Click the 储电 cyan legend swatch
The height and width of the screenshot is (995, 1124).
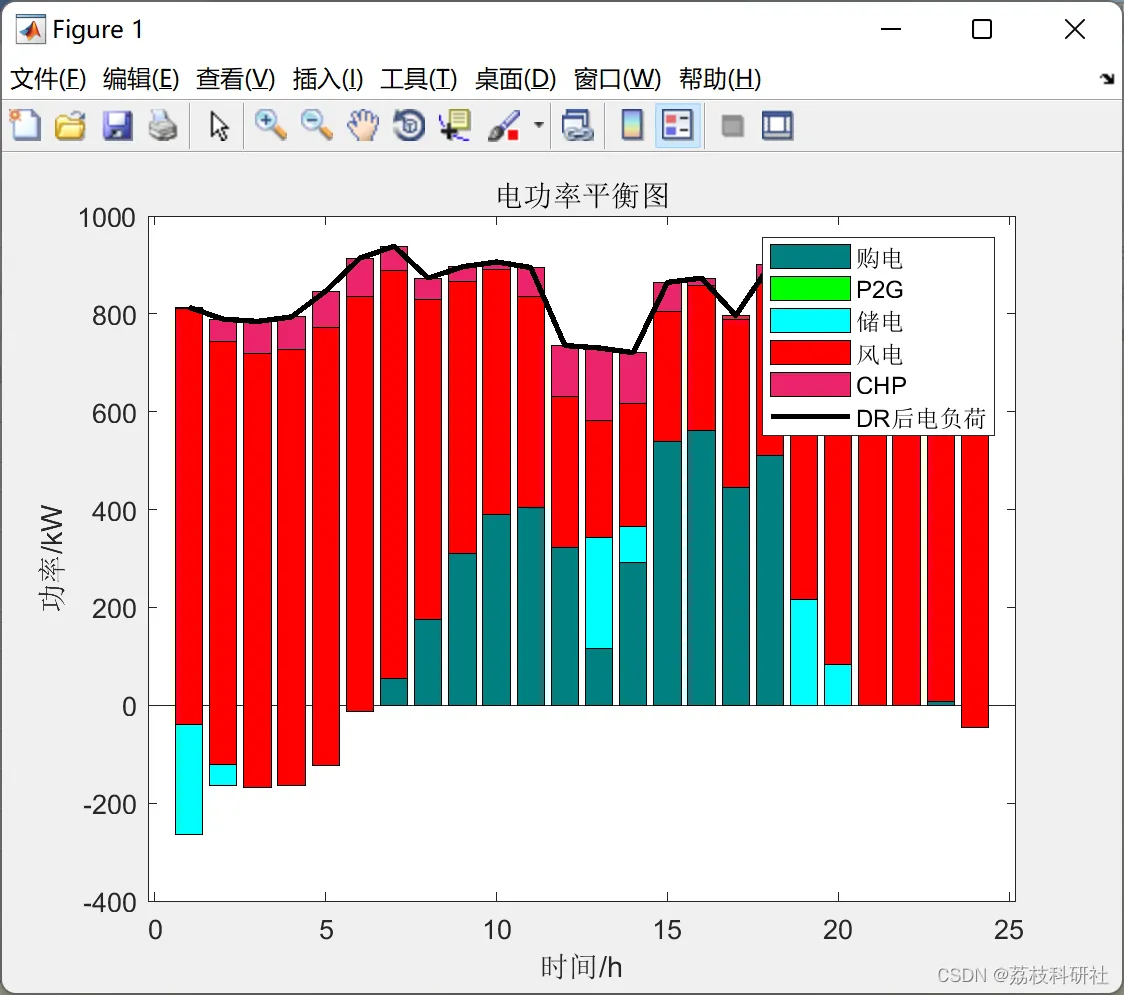click(810, 320)
